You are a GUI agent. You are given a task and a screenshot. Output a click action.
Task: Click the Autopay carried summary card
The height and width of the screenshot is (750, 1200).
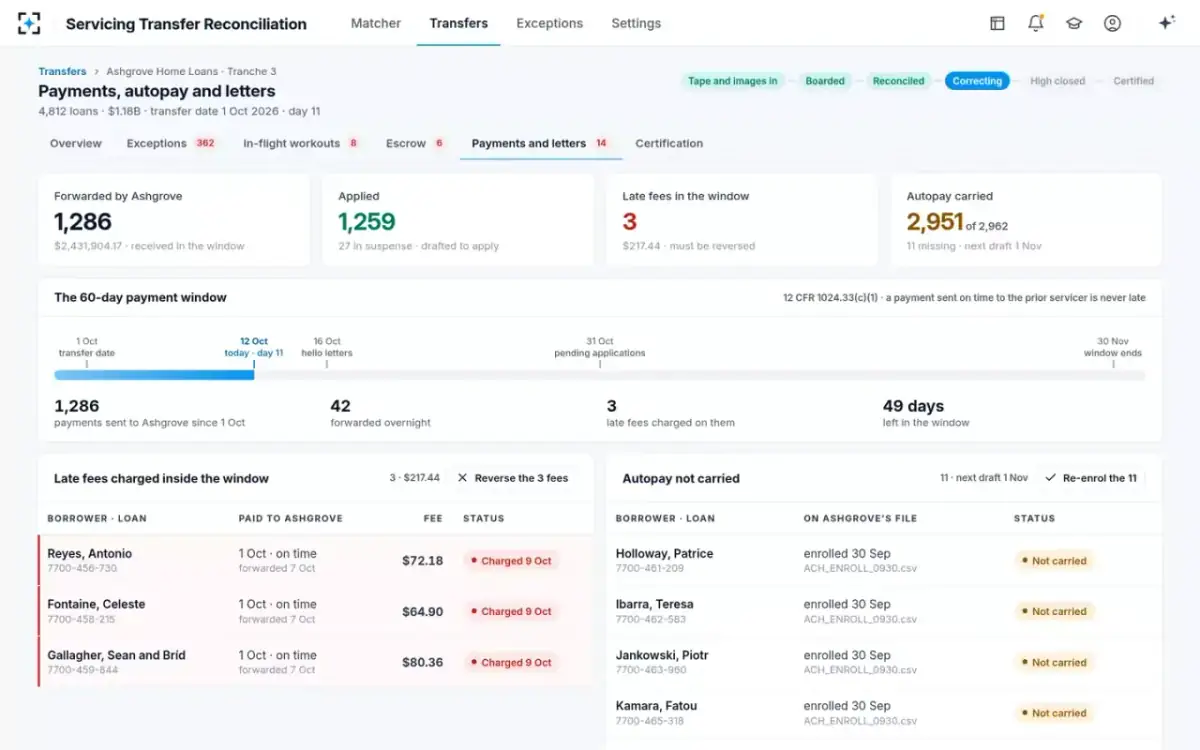pyautogui.click(x=1026, y=220)
